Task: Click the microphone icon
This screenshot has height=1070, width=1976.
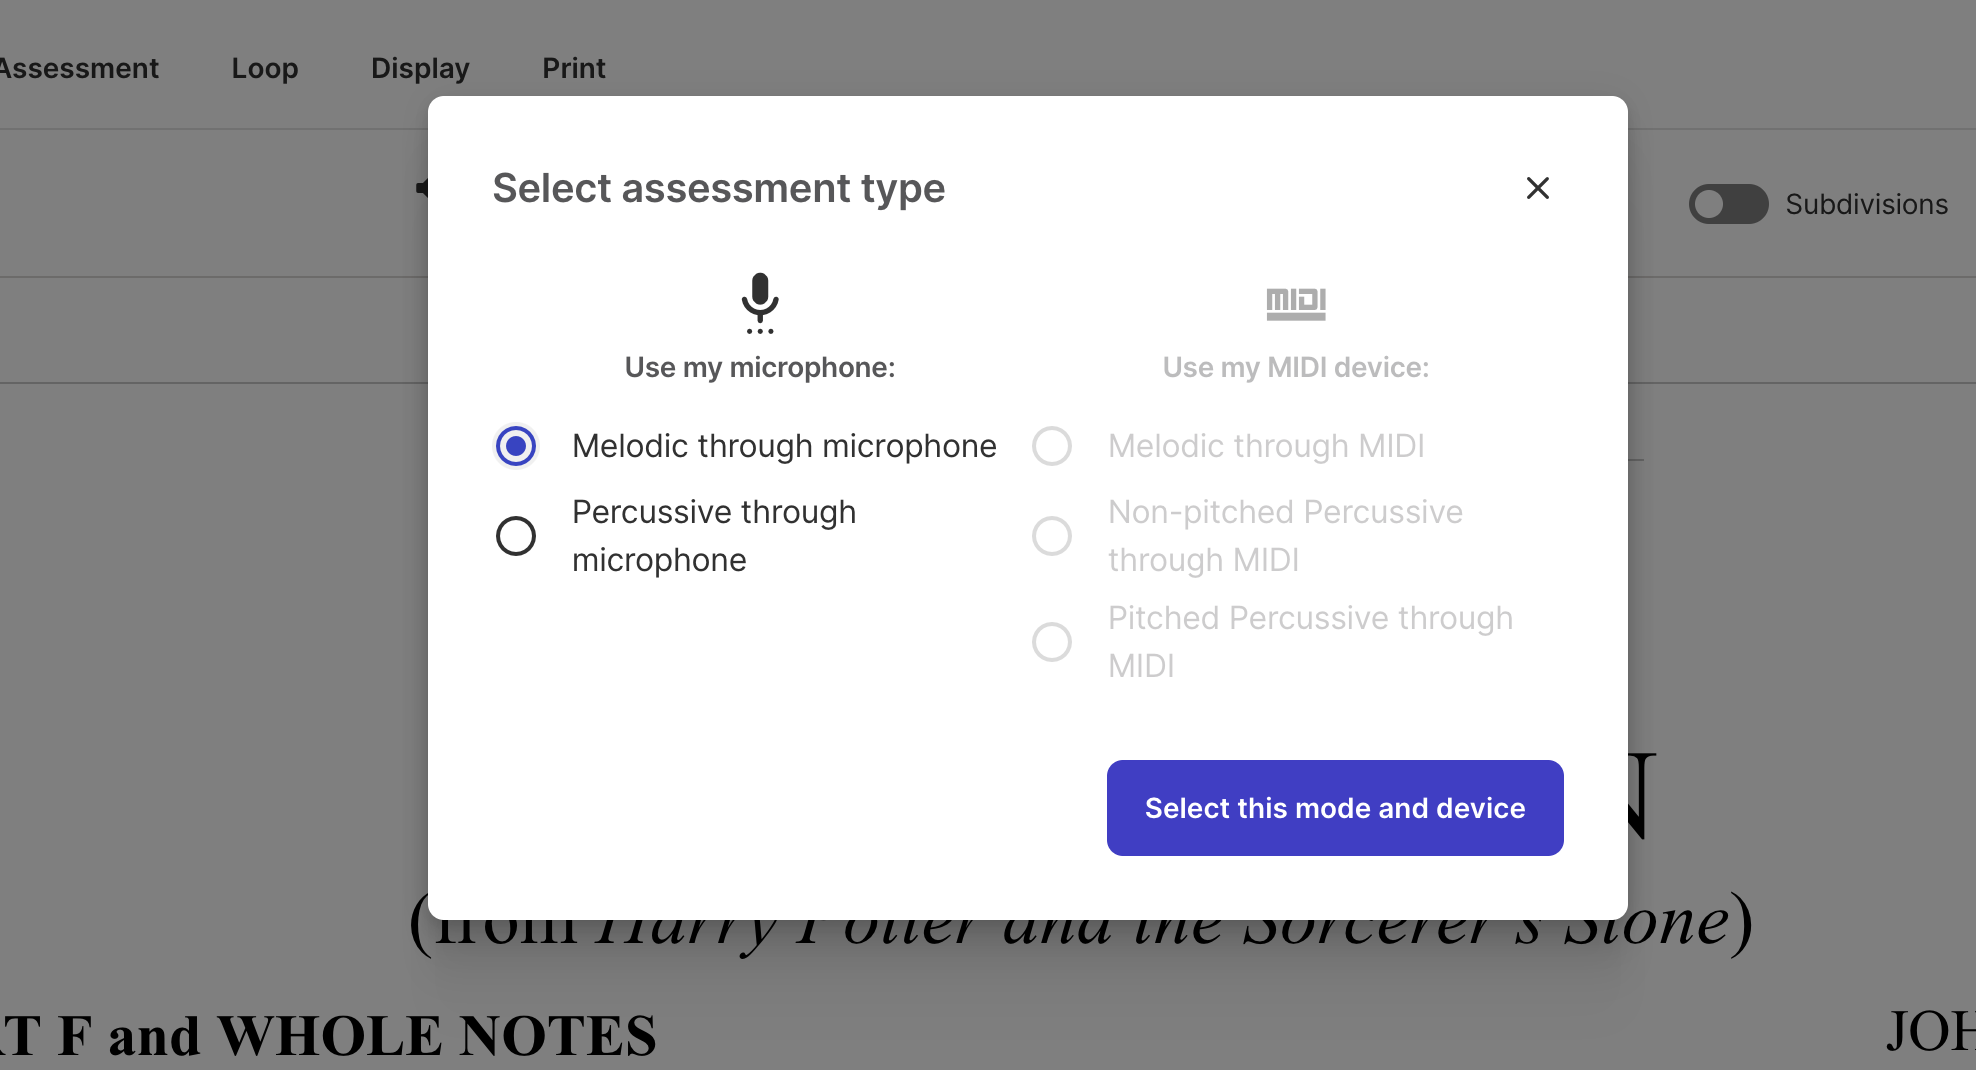Action: click(760, 301)
